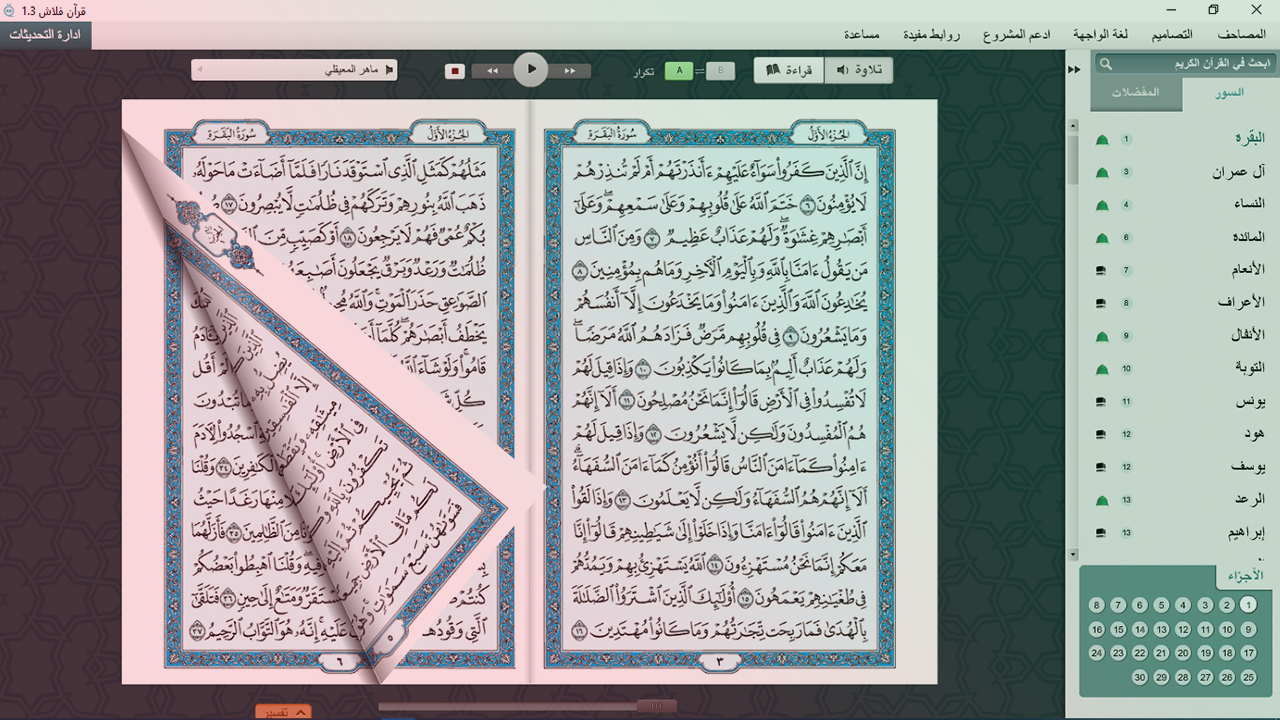1280x720 pixels.
Task: Jump to juz 15
Action: tap(1118, 630)
